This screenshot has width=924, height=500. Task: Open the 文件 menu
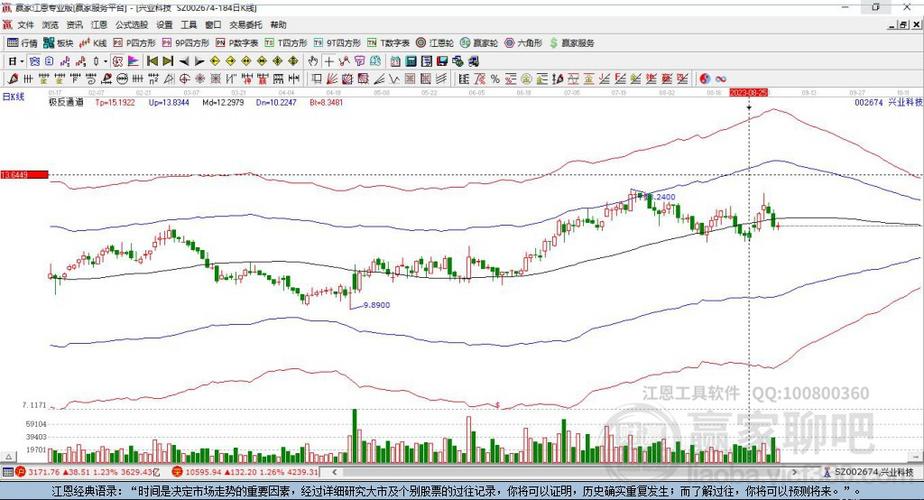pyautogui.click(x=25, y=25)
